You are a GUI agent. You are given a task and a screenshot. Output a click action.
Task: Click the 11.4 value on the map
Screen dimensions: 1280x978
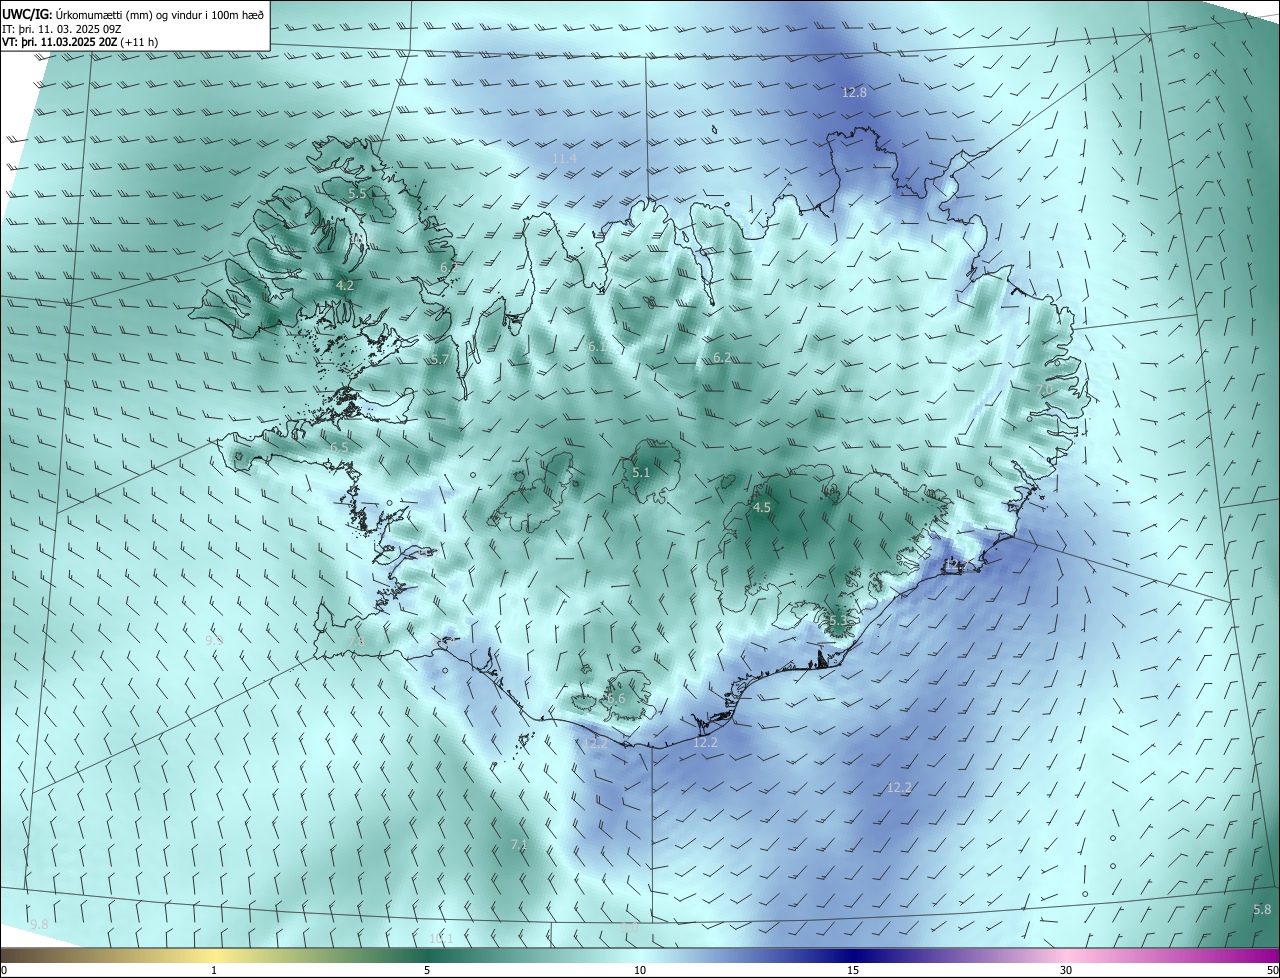tap(564, 158)
